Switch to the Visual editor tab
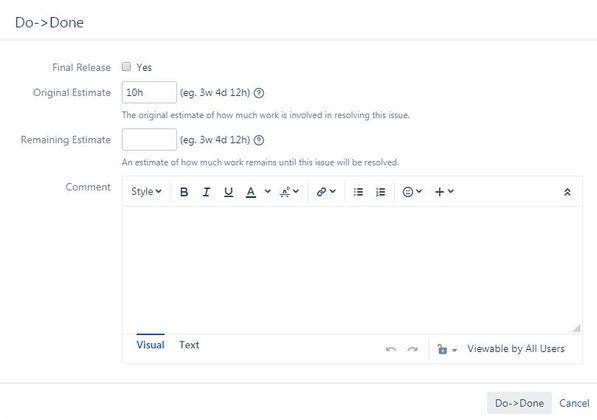 150,345
